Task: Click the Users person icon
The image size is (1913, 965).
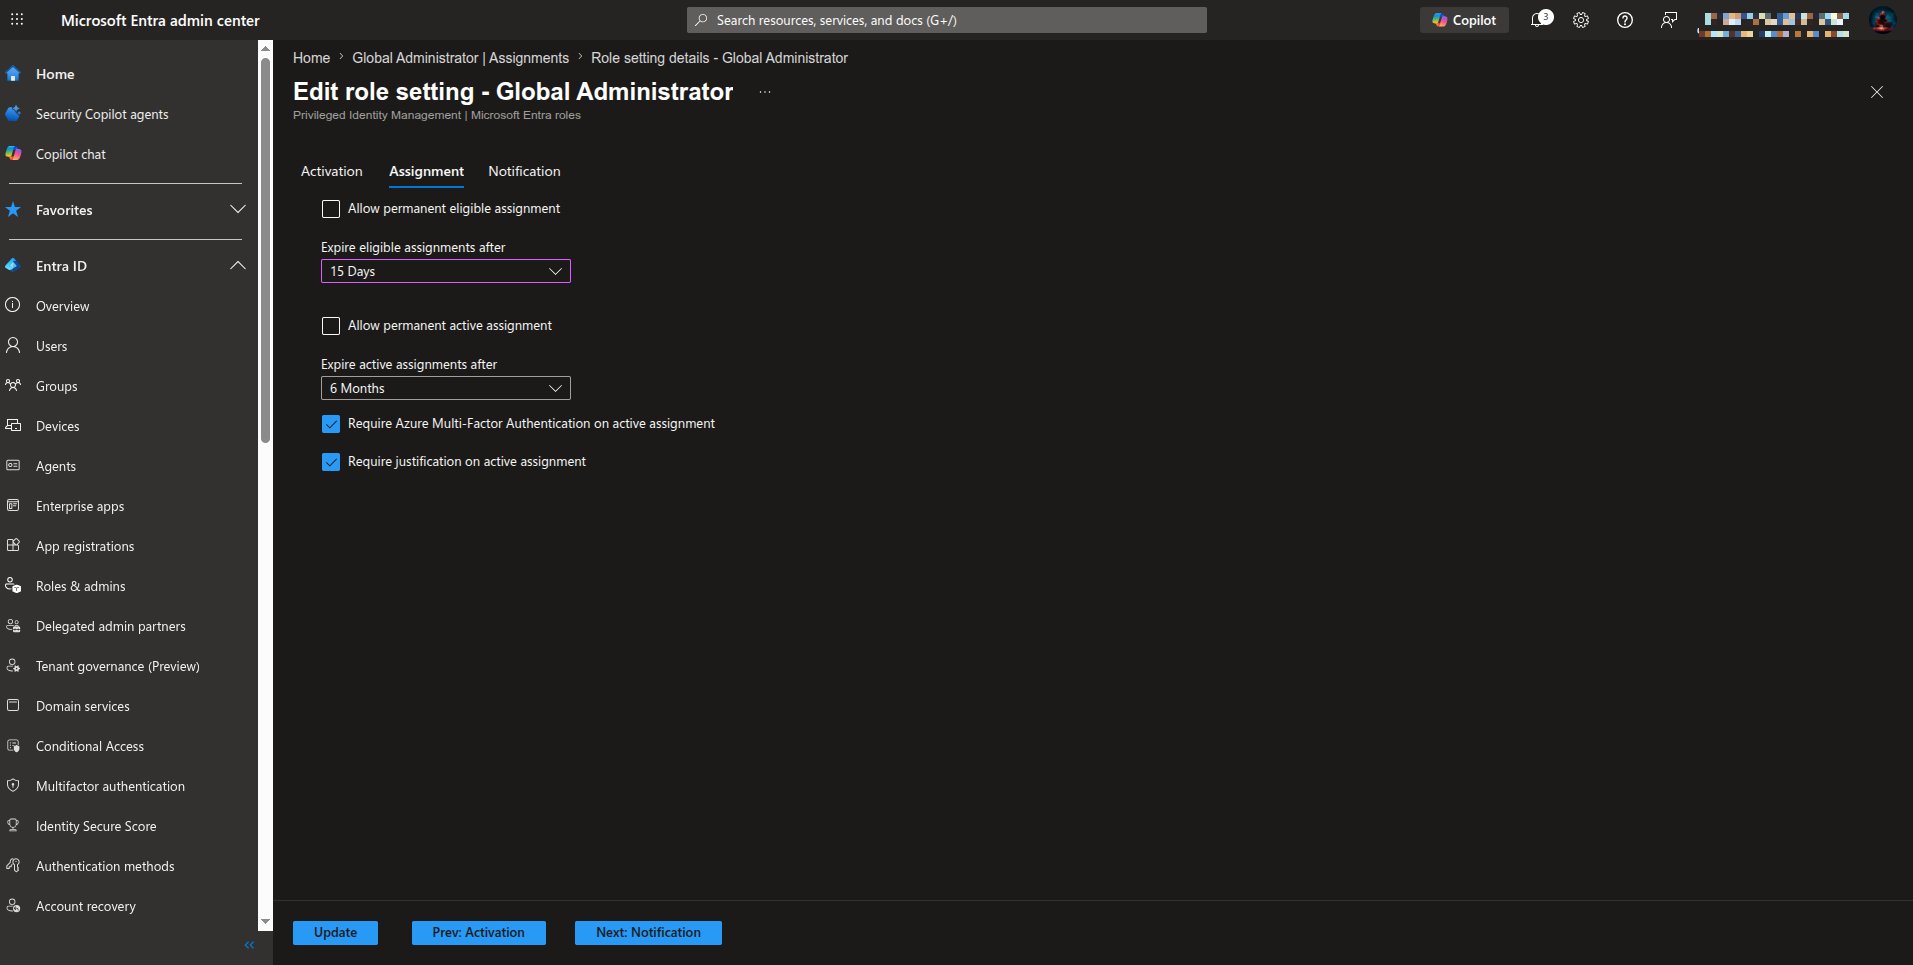Action: click(x=13, y=346)
